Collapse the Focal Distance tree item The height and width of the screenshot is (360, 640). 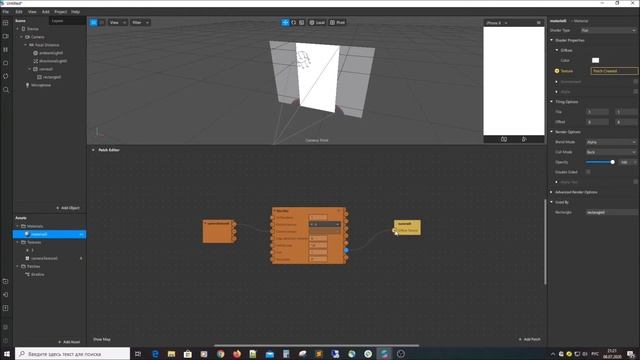tap(26, 45)
